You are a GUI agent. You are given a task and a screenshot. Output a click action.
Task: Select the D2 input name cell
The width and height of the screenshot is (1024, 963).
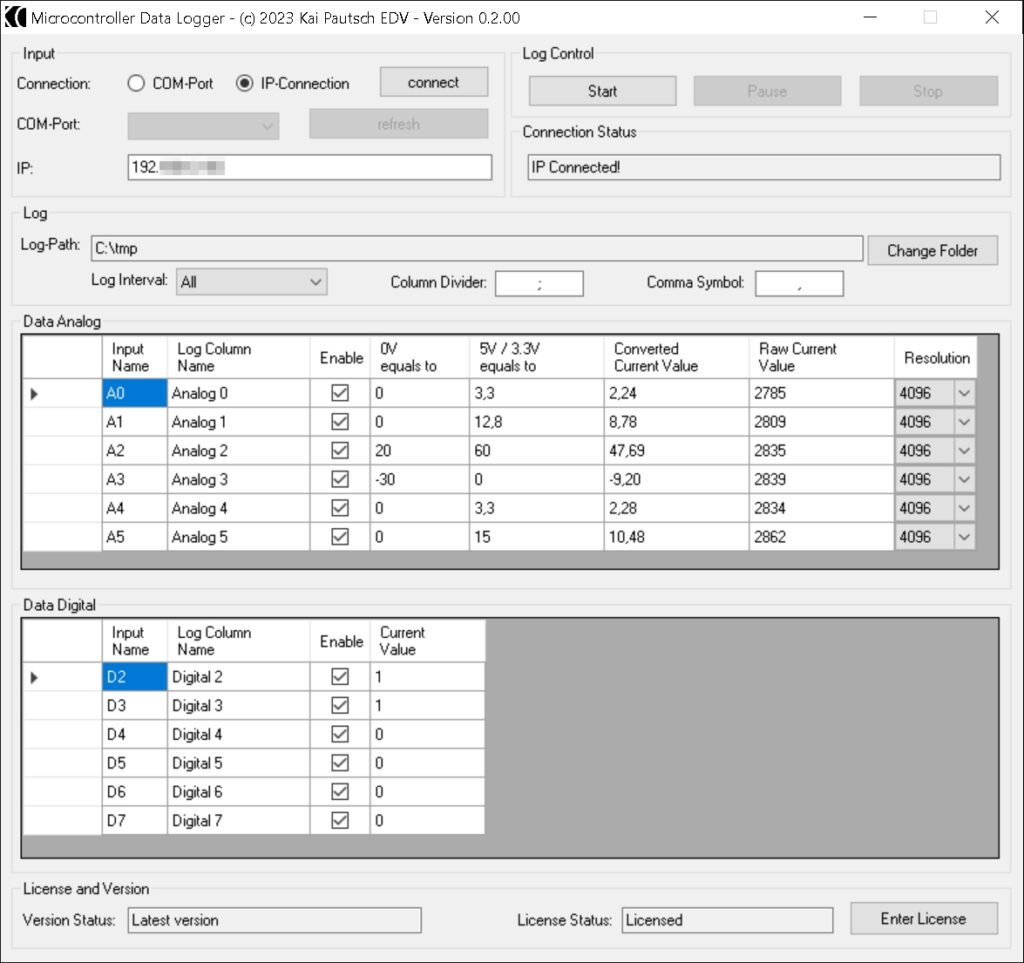[x=135, y=676]
